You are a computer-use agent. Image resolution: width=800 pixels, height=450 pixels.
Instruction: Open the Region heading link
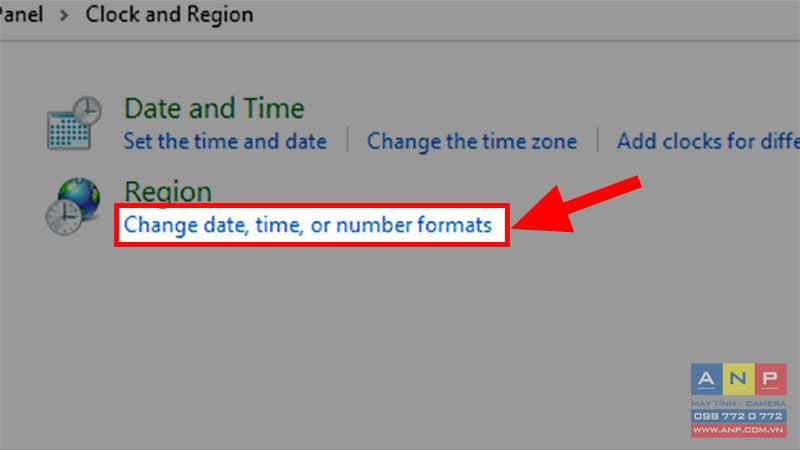pyautogui.click(x=168, y=192)
